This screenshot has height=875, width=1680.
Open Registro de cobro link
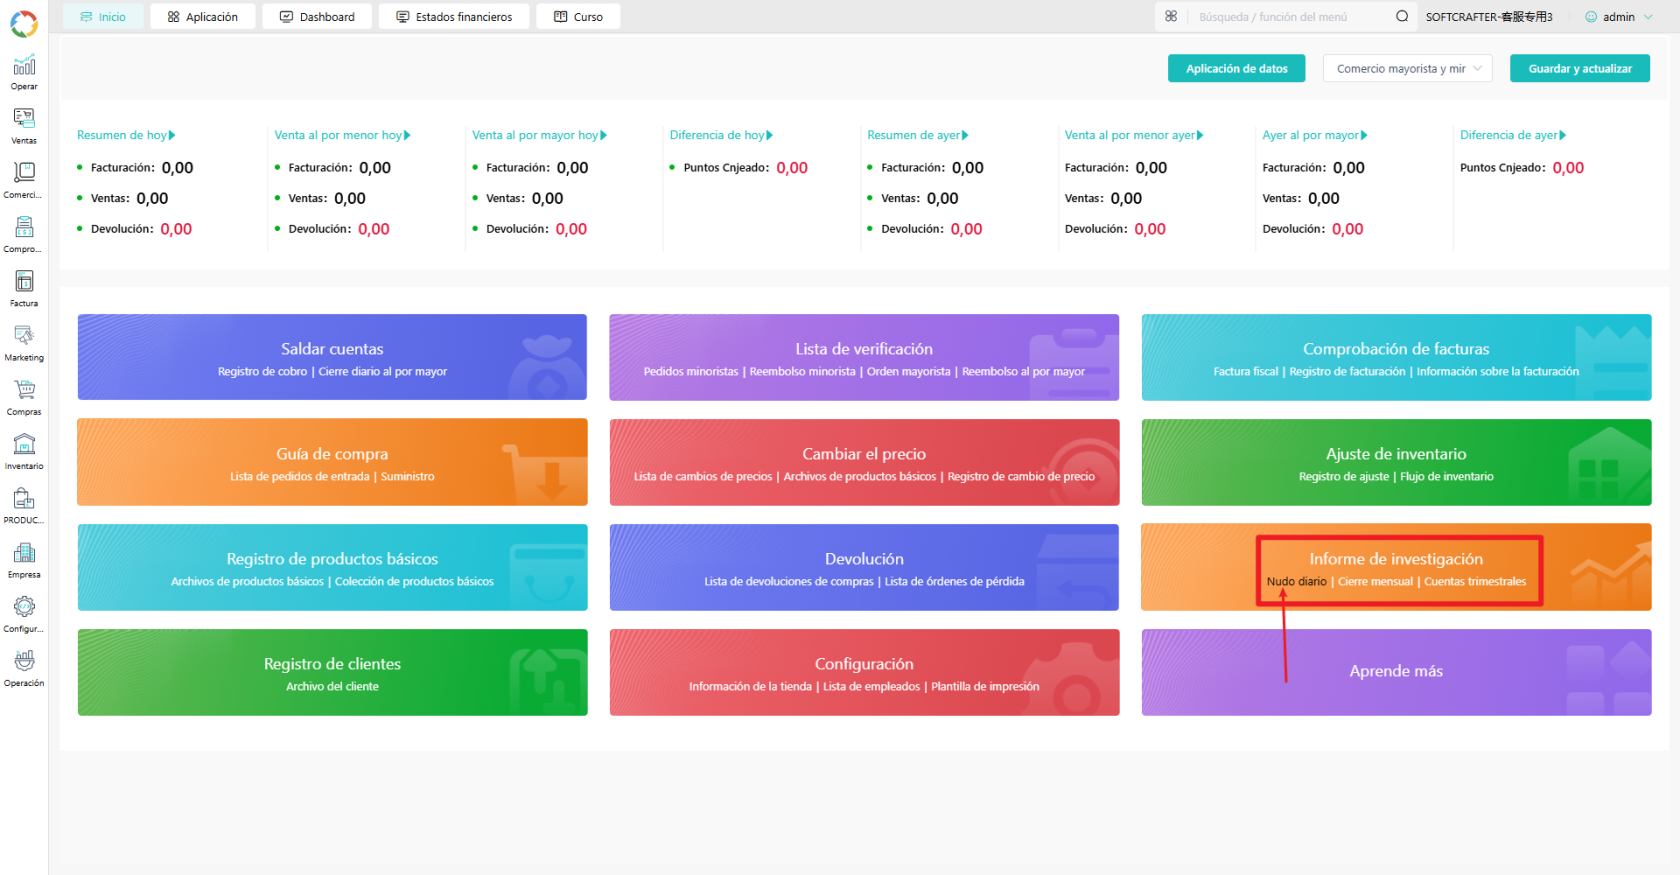[x=262, y=371]
